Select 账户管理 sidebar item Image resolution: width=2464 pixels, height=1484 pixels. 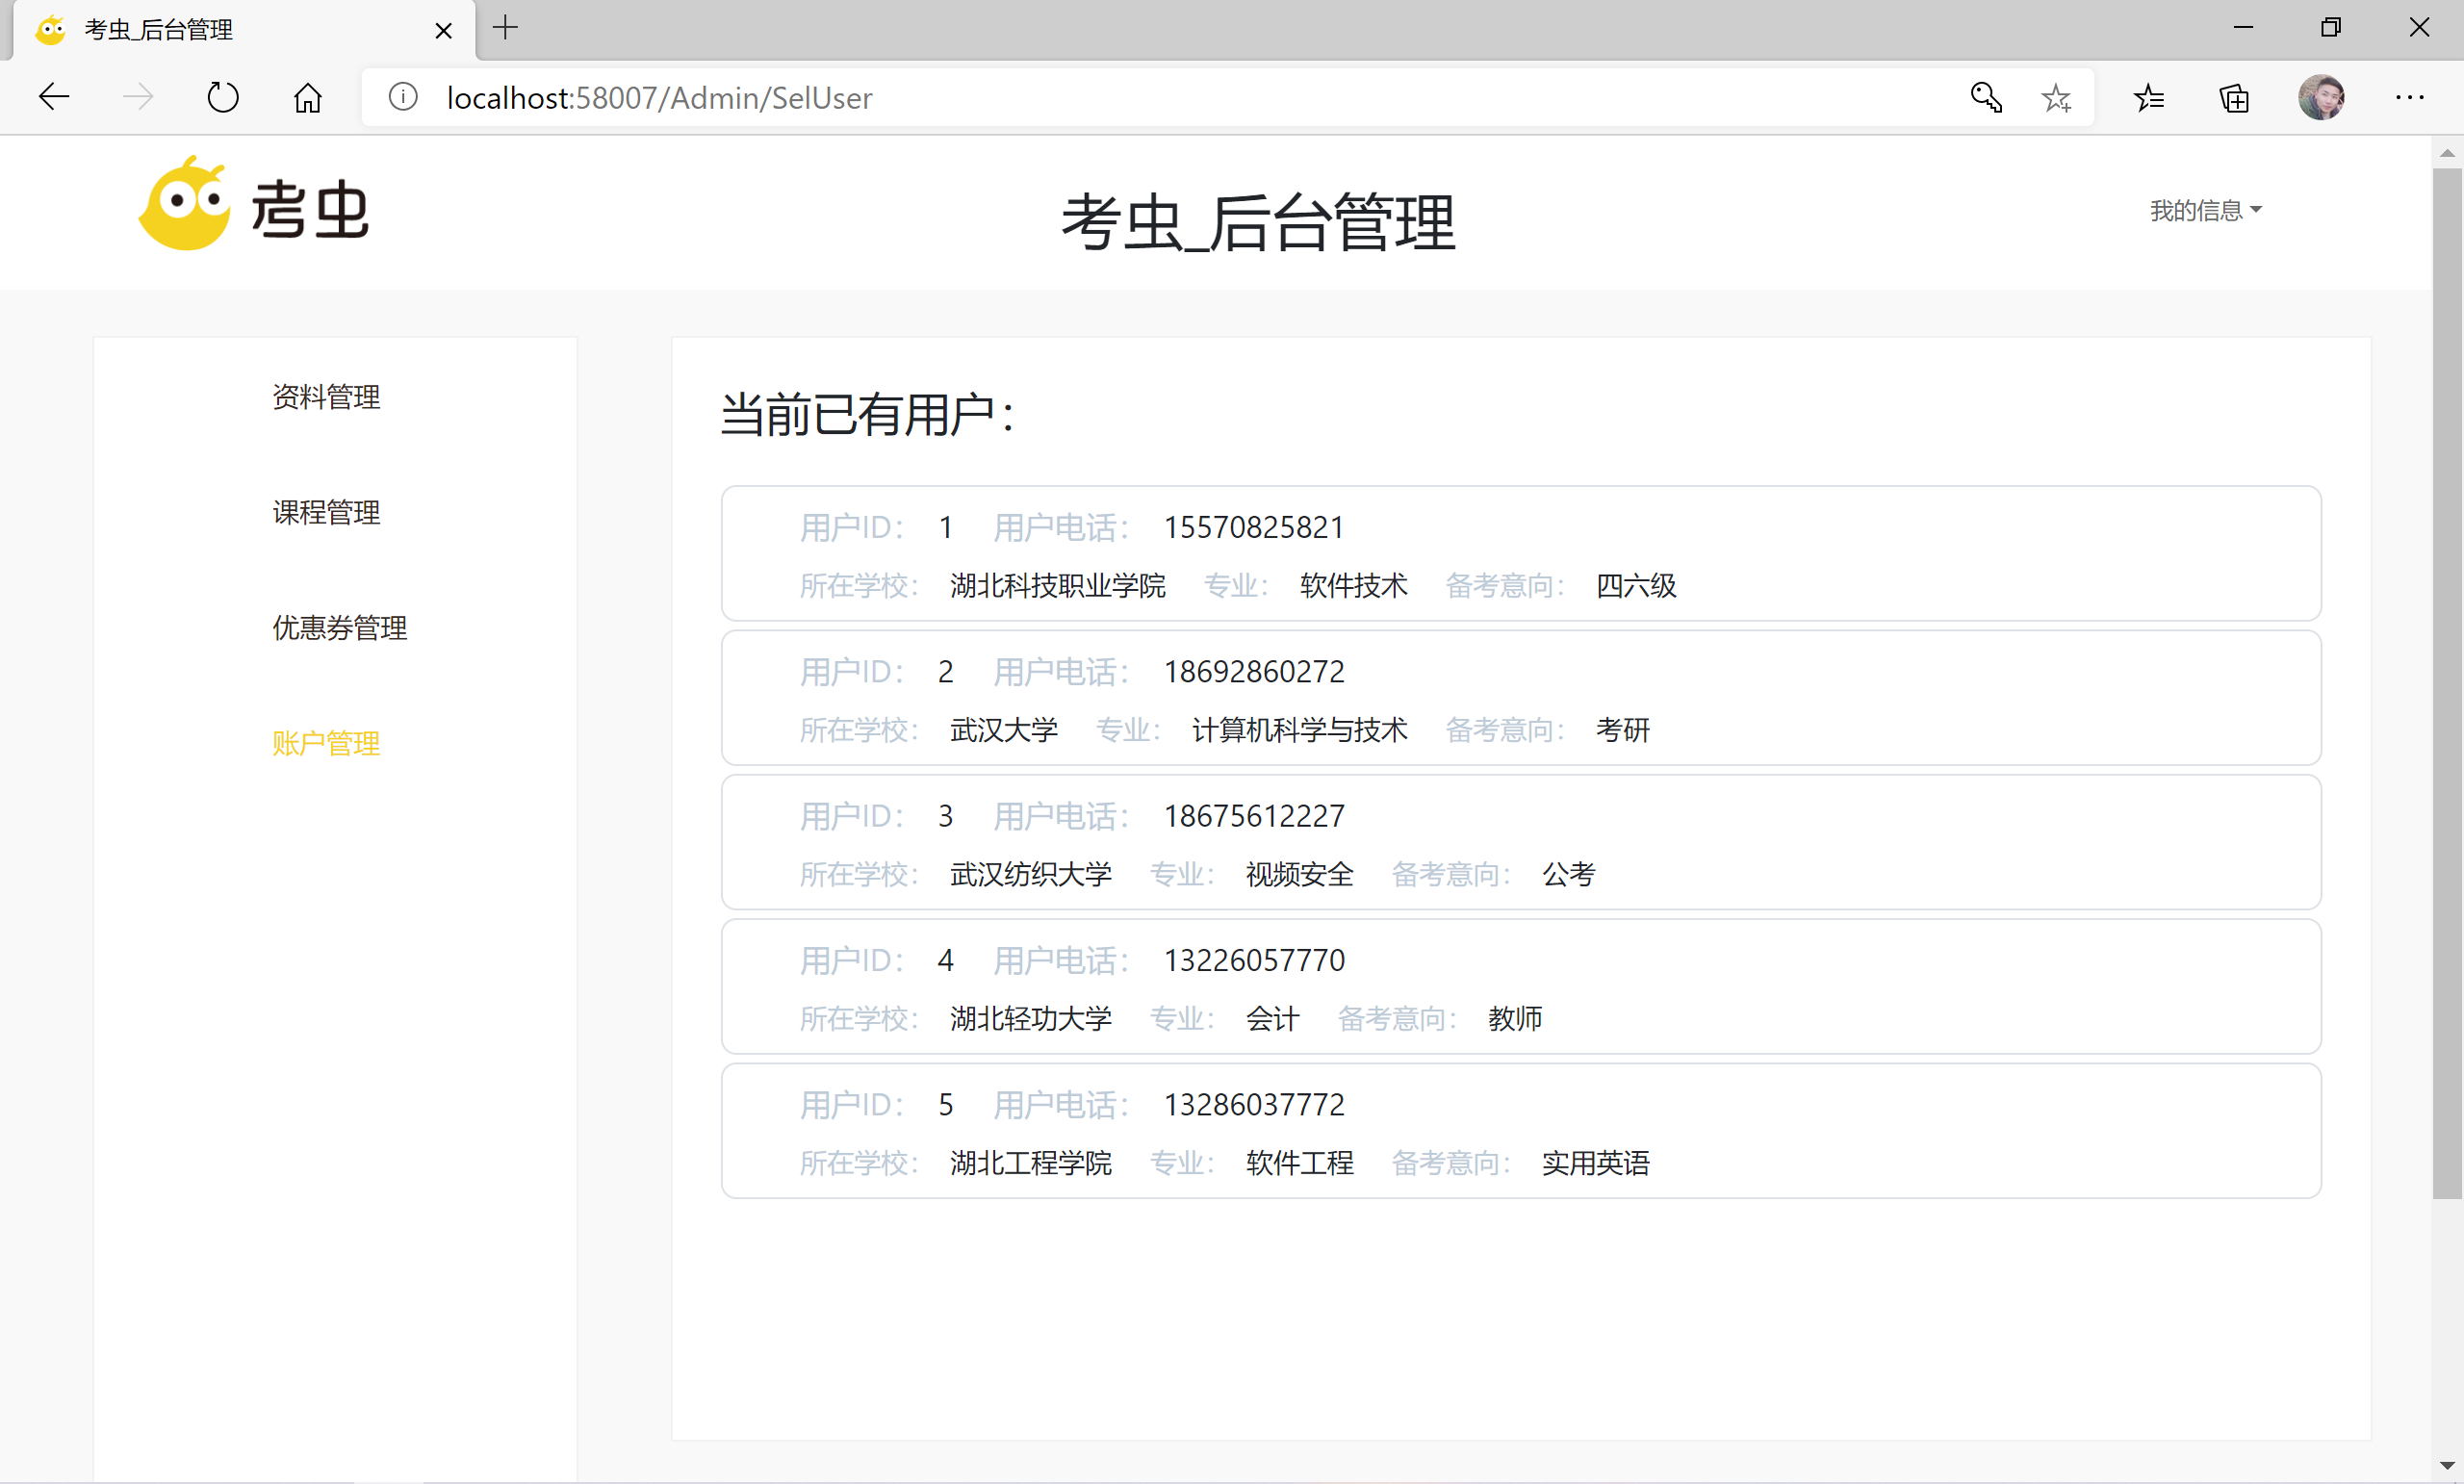[326, 743]
